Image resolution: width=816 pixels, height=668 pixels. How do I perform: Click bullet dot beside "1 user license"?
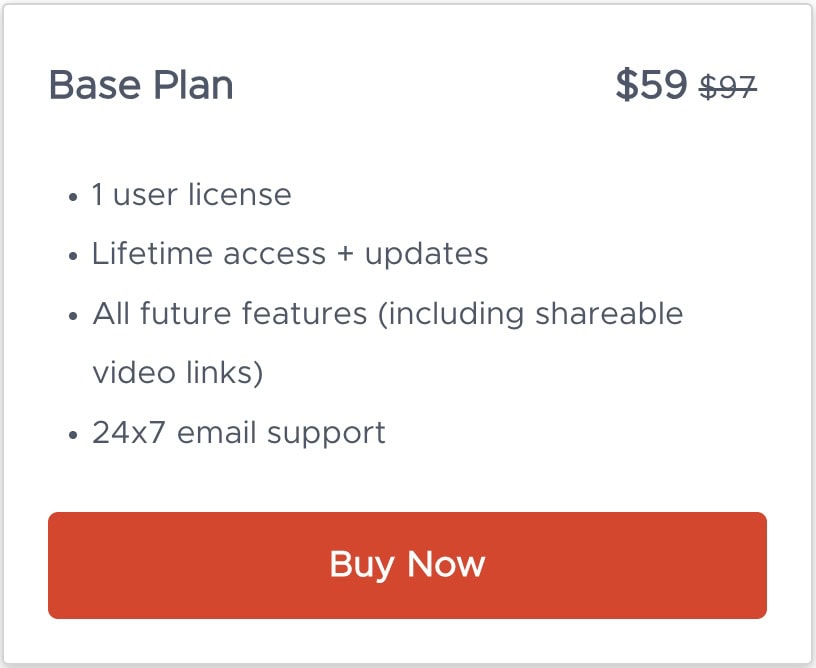coord(73,197)
